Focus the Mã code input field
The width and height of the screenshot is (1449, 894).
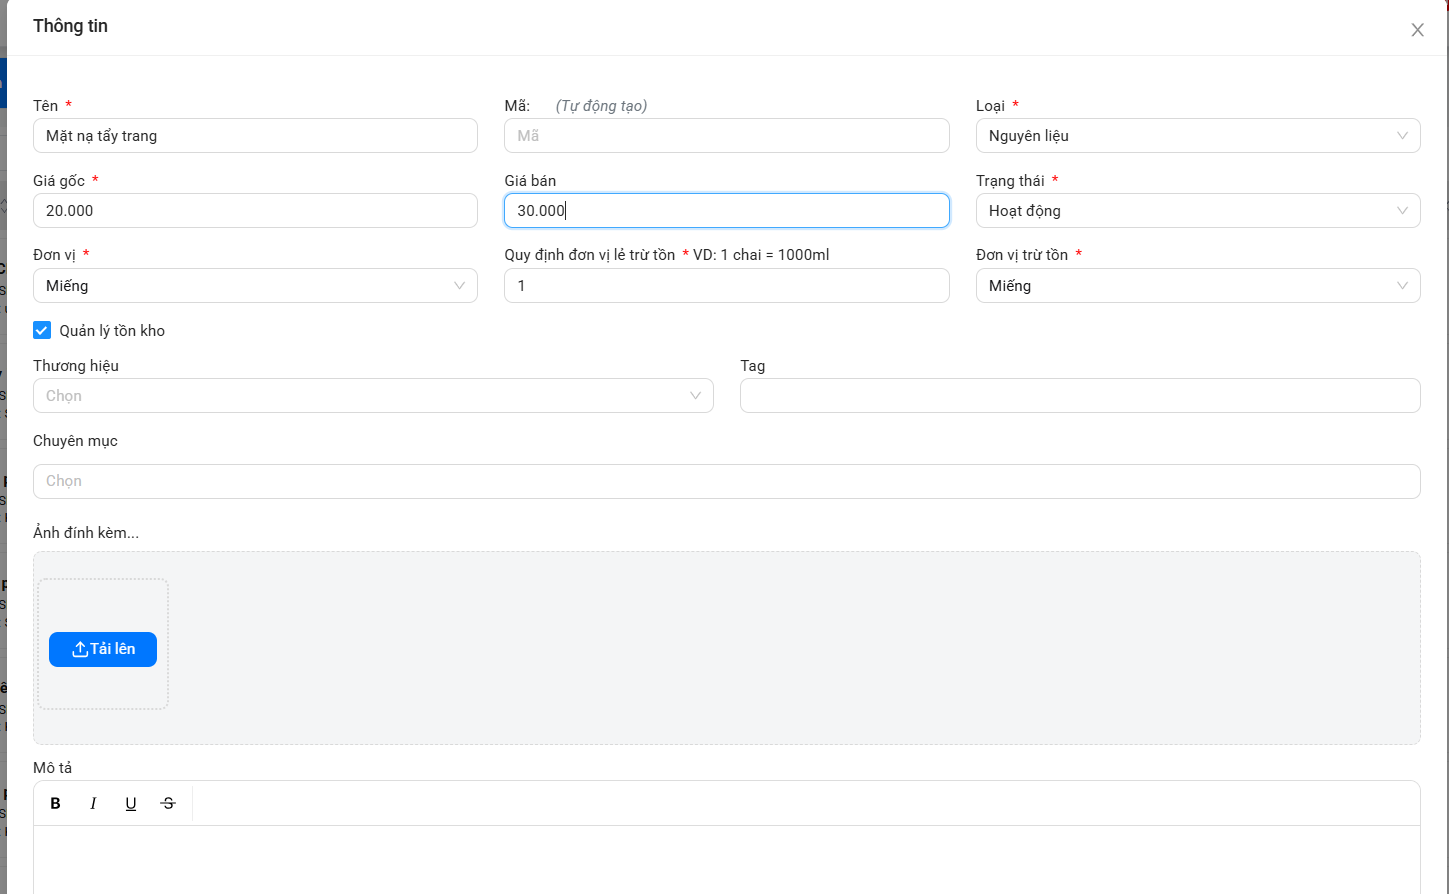point(726,136)
